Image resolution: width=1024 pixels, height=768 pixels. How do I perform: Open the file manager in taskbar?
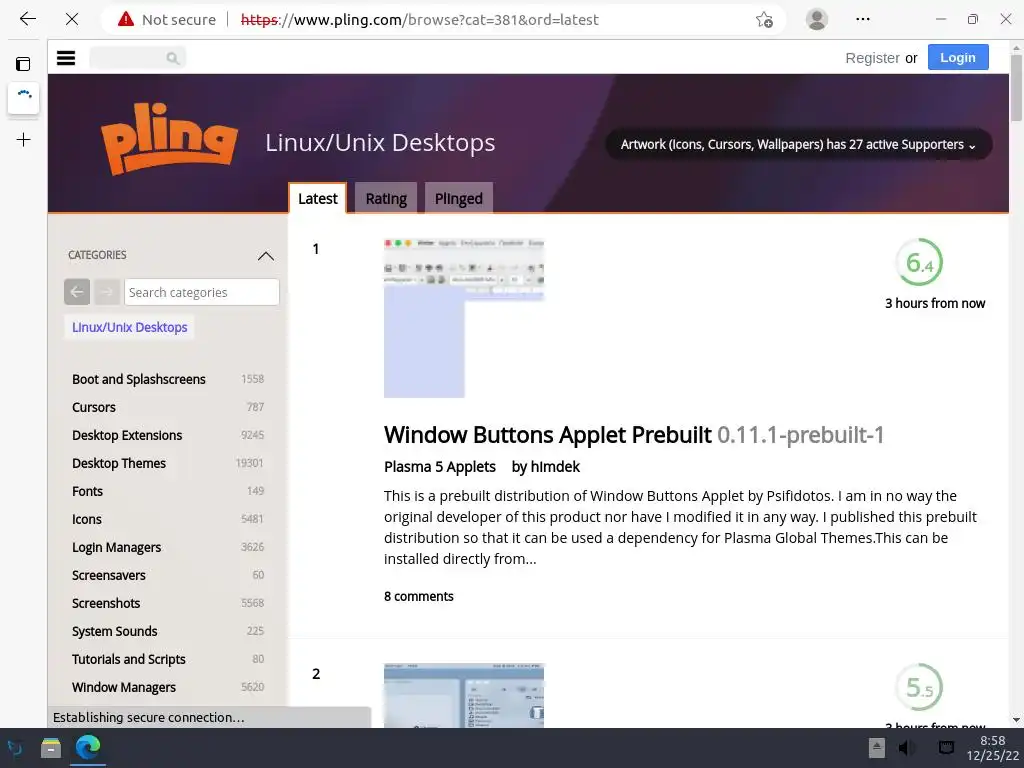pyautogui.click(x=51, y=748)
